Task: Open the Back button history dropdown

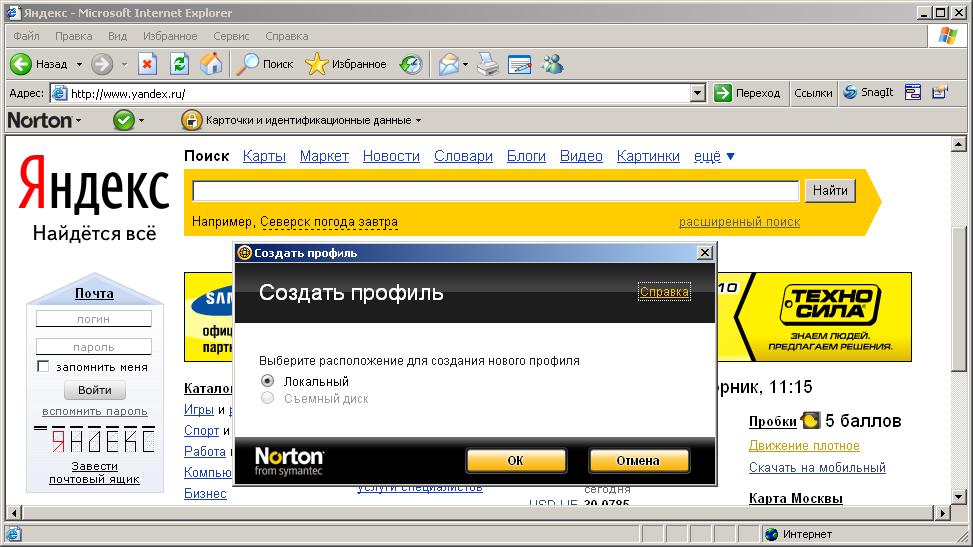Action: 79,65
